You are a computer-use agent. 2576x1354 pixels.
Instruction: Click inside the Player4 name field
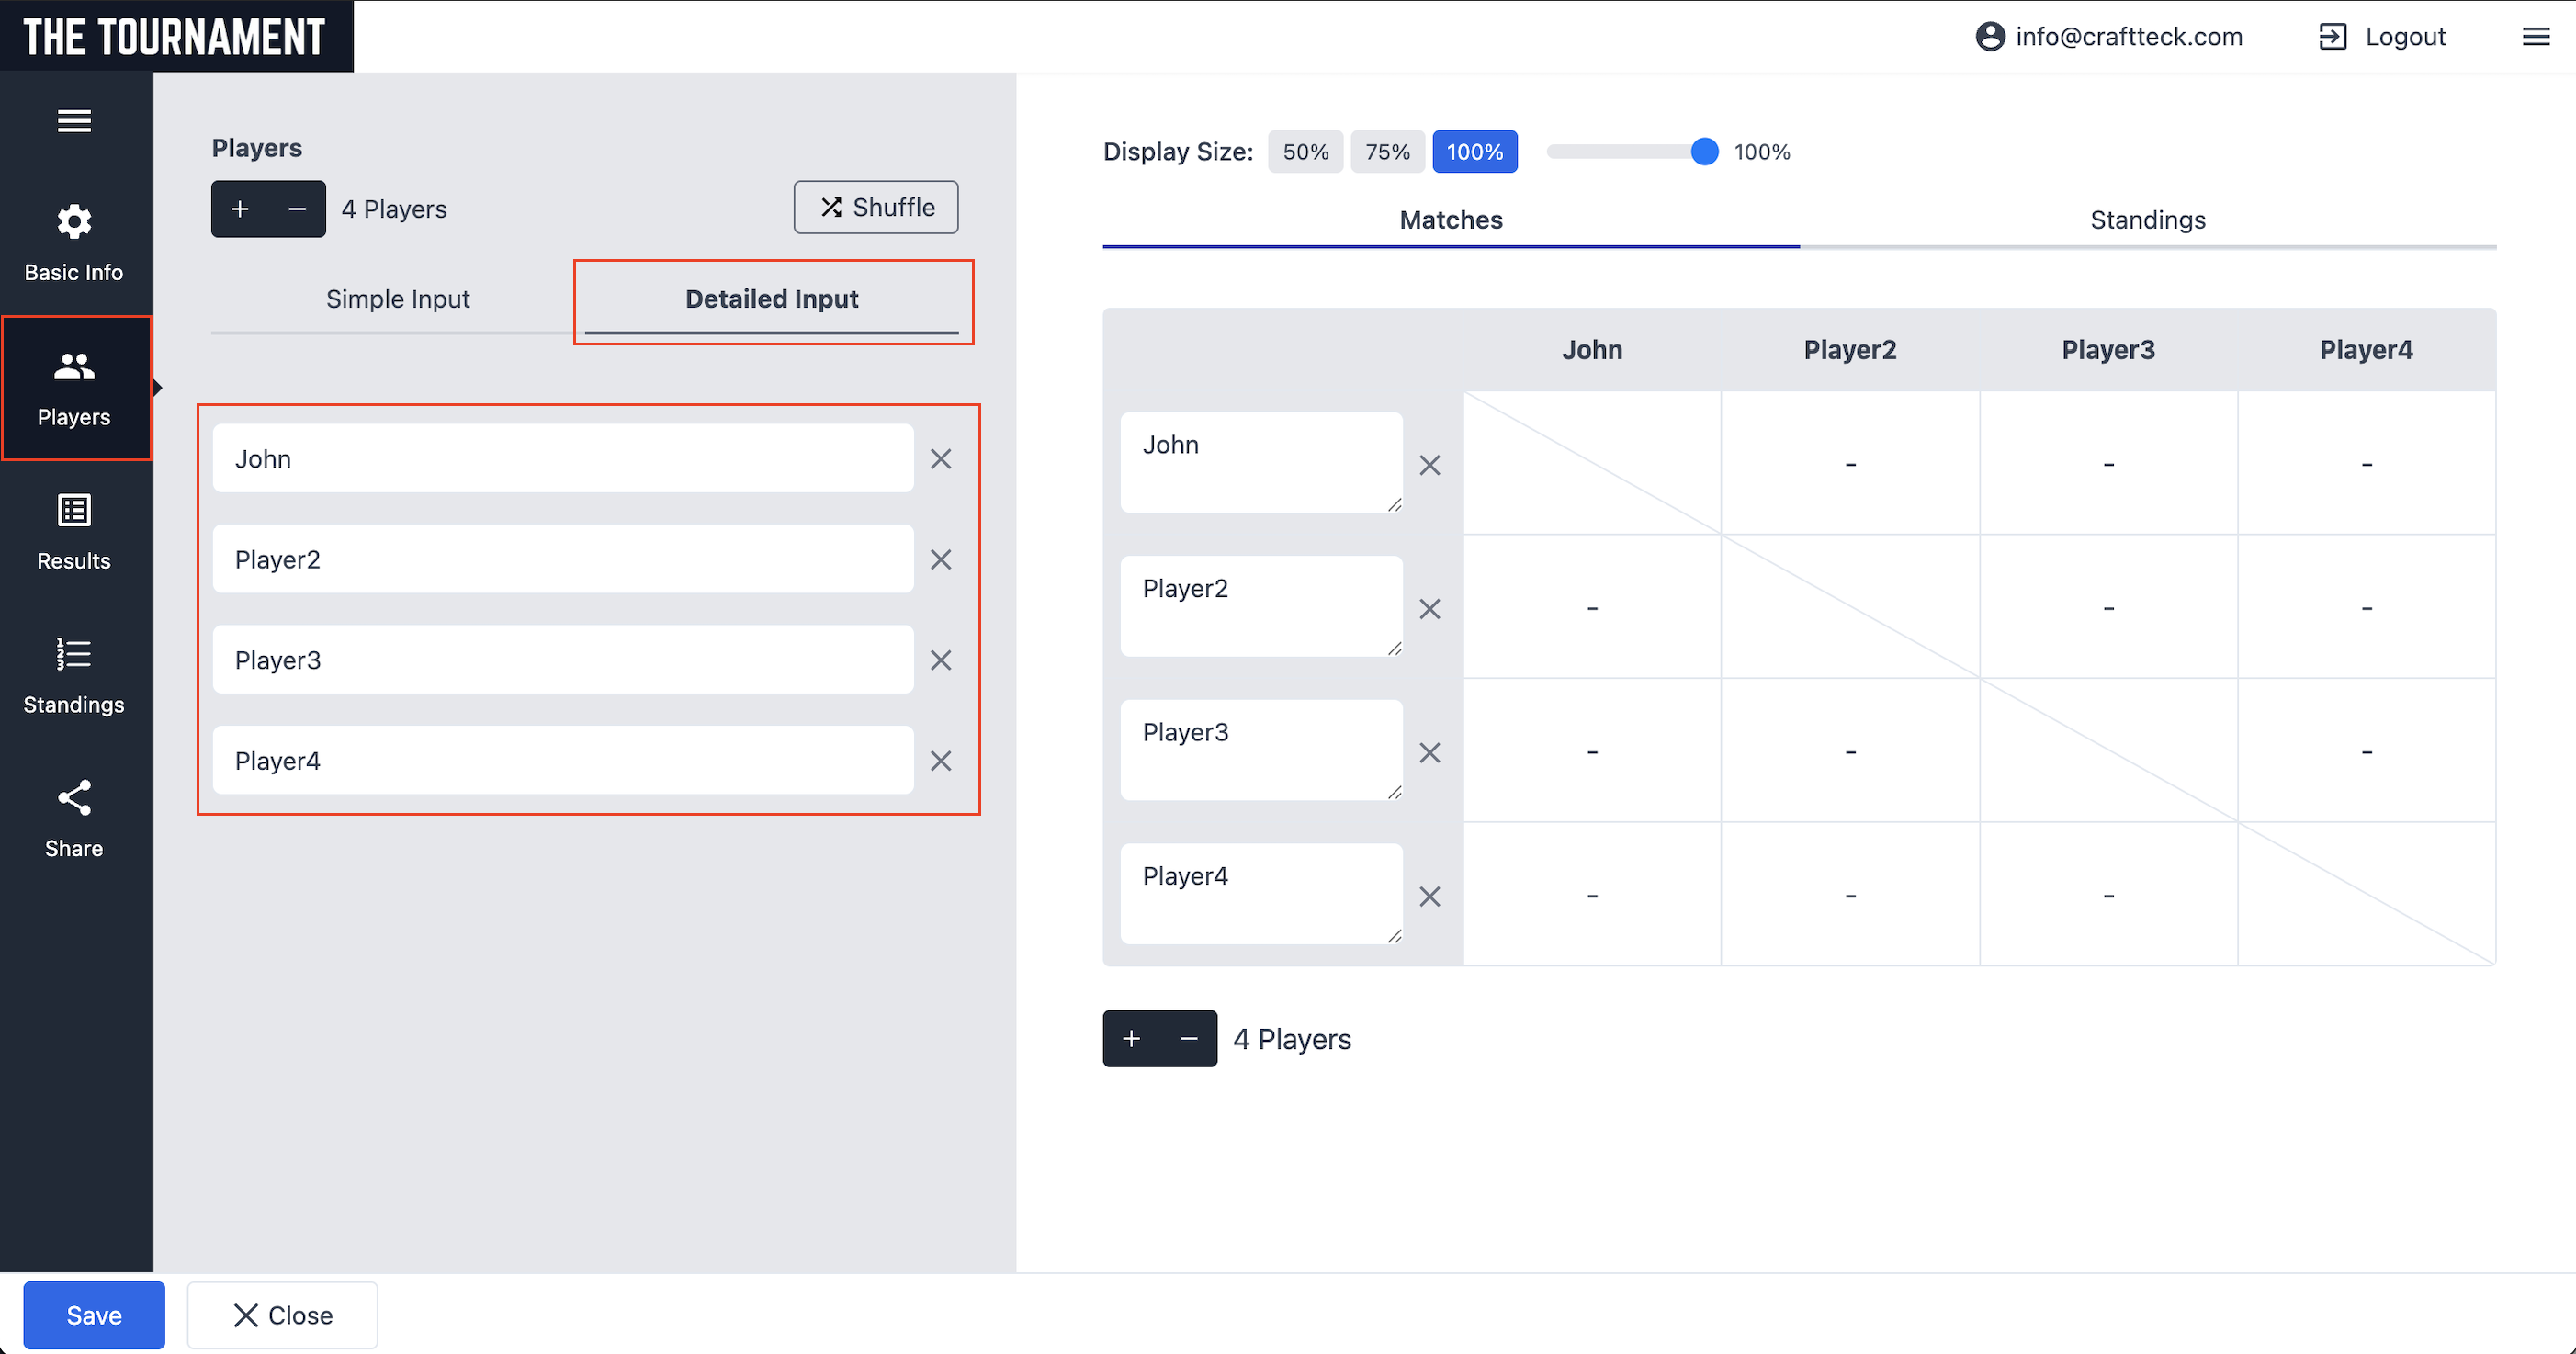(x=563, y=760)
